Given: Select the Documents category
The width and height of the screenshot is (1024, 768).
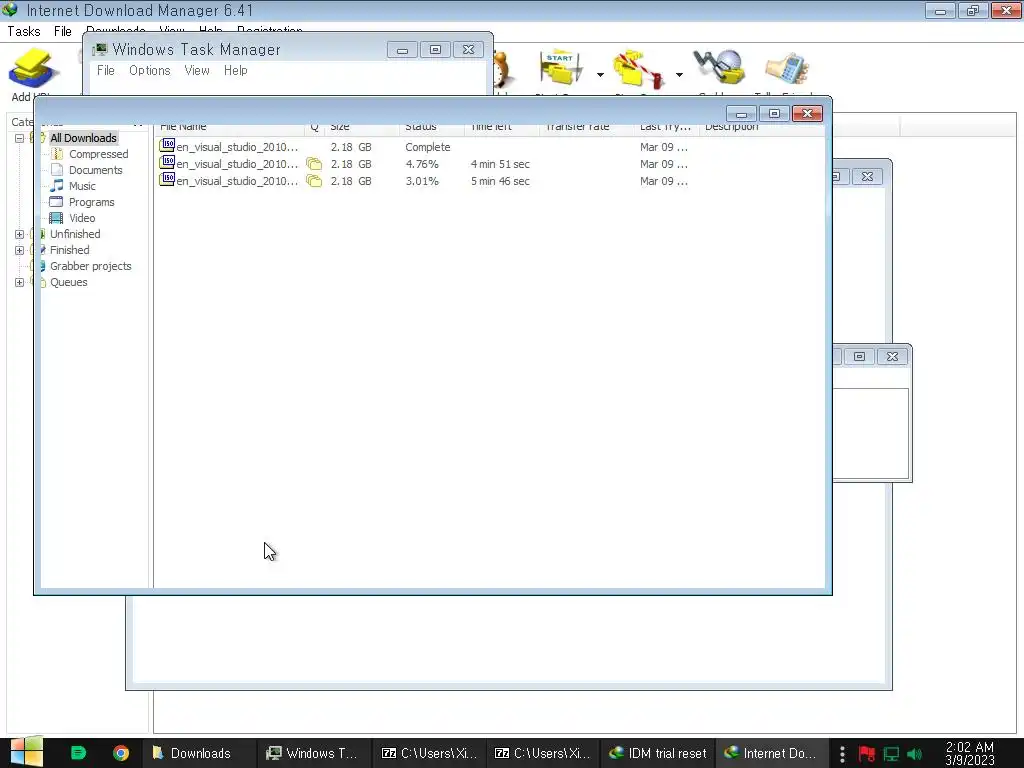Looking at the screenshot, I should (96, 170).
